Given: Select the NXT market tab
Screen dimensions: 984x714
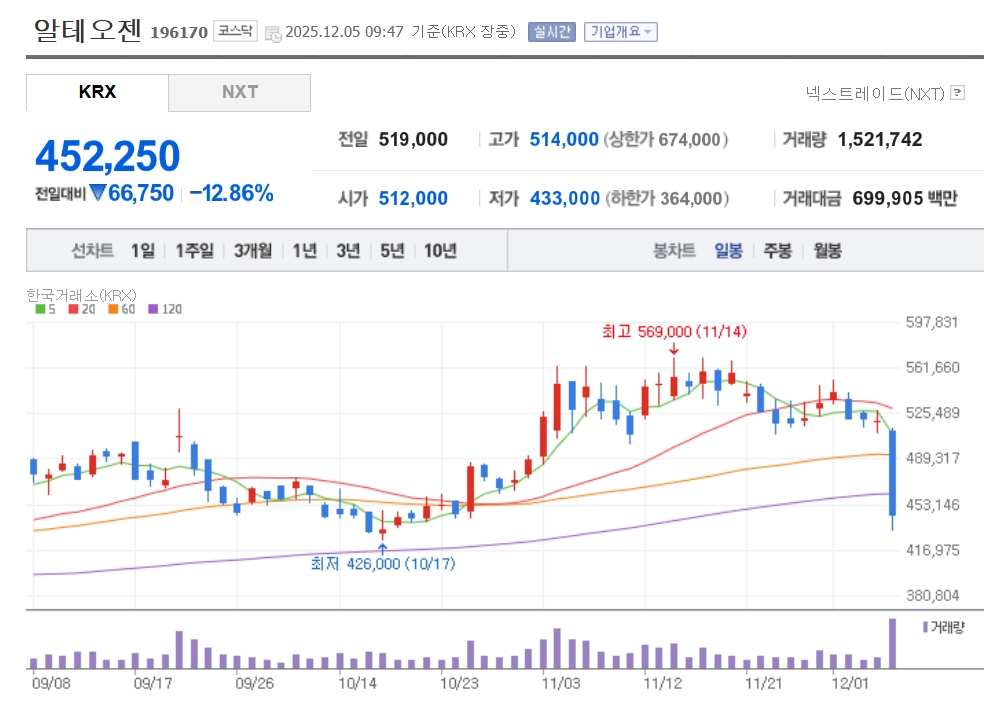Looking at the screenshot, I should click(x=239, y=92).
